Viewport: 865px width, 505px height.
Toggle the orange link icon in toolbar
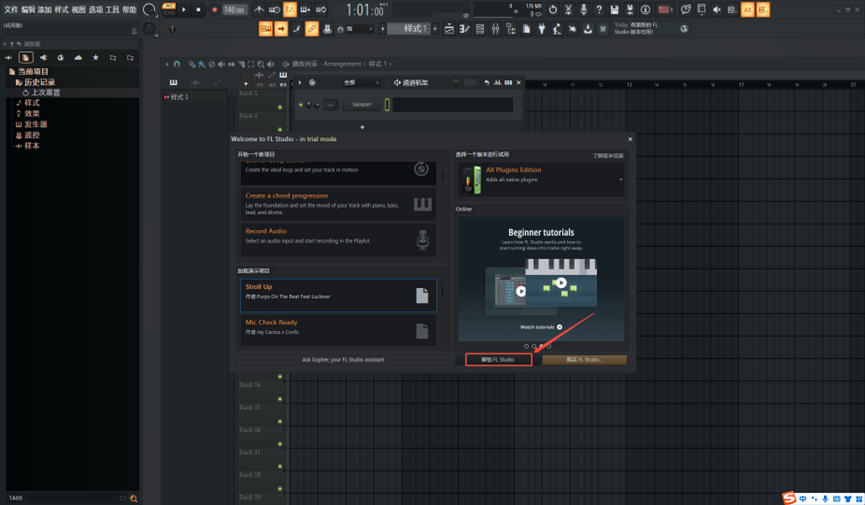tap(312, 29)
